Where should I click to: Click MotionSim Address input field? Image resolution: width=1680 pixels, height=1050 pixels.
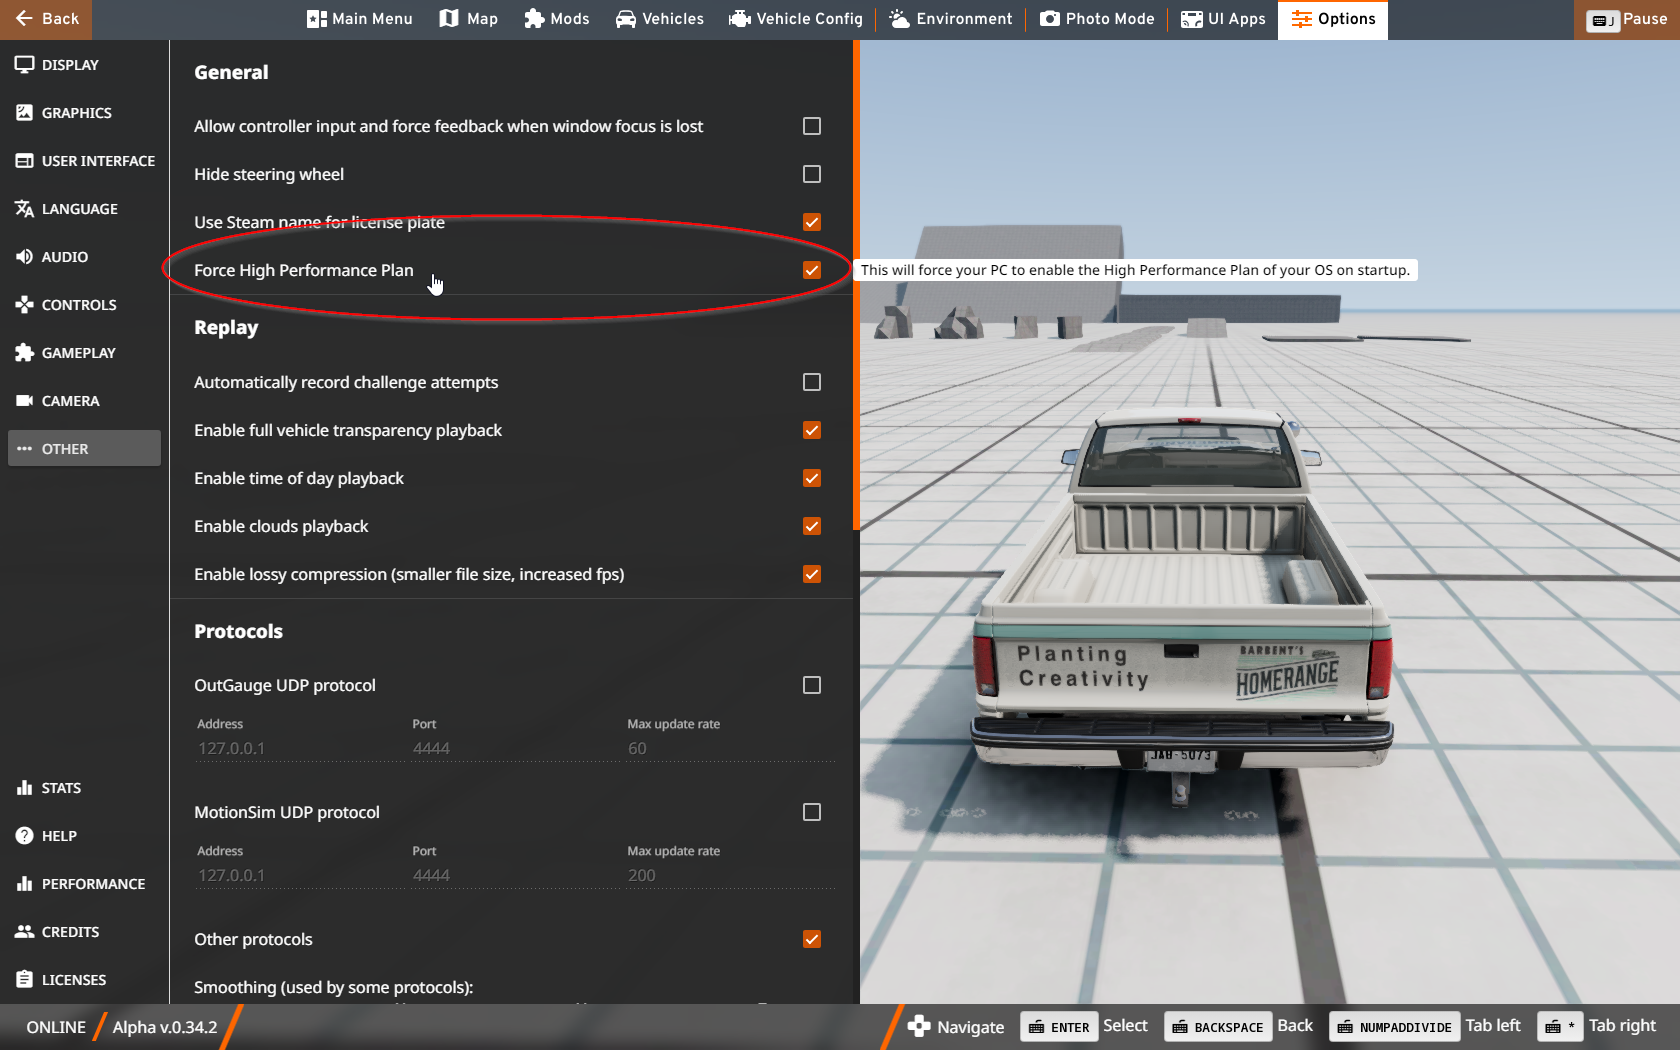click(300, 875)
